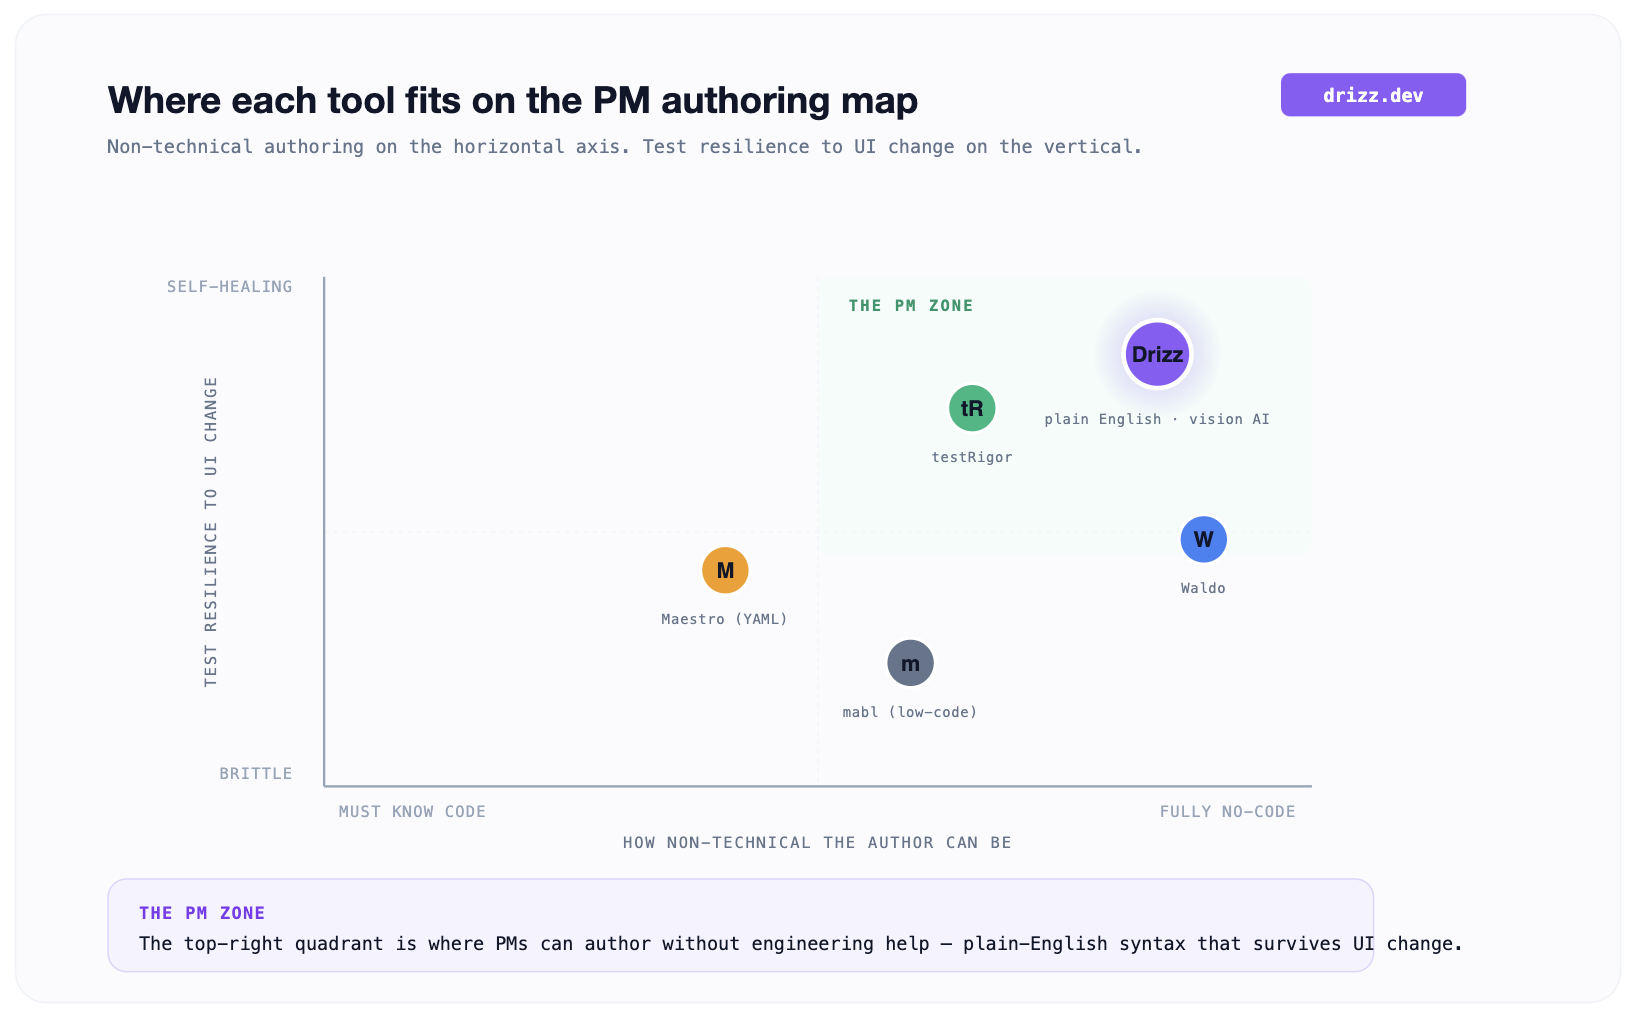Open the drizz.dev button
The width and height of the screenshot is (1640, 1024).
[x=1373, y=95]
